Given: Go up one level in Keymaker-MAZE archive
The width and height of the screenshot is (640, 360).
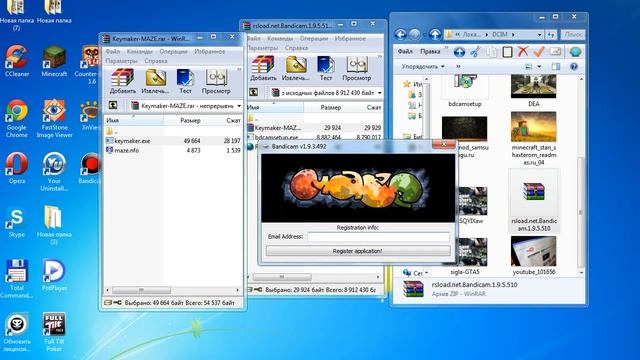Looking at the screenshot, I should click(x=113, y=105).
